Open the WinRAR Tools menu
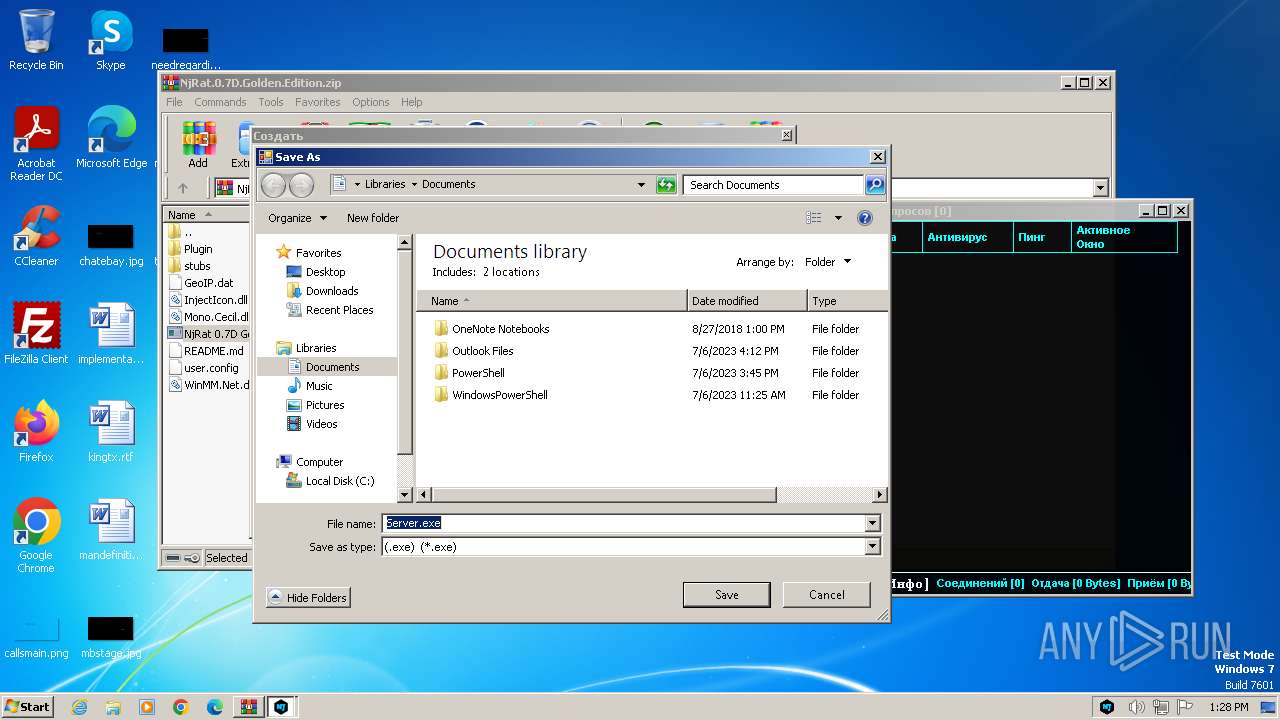1280x720 pixels. coord(271,102)
